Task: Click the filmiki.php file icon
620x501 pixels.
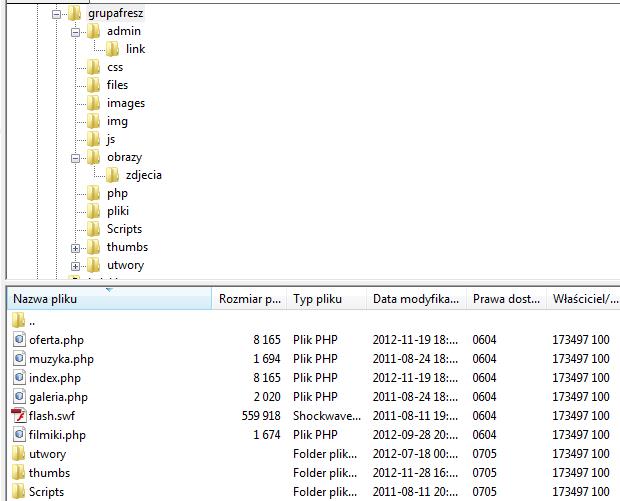Action: pos(19,435)
